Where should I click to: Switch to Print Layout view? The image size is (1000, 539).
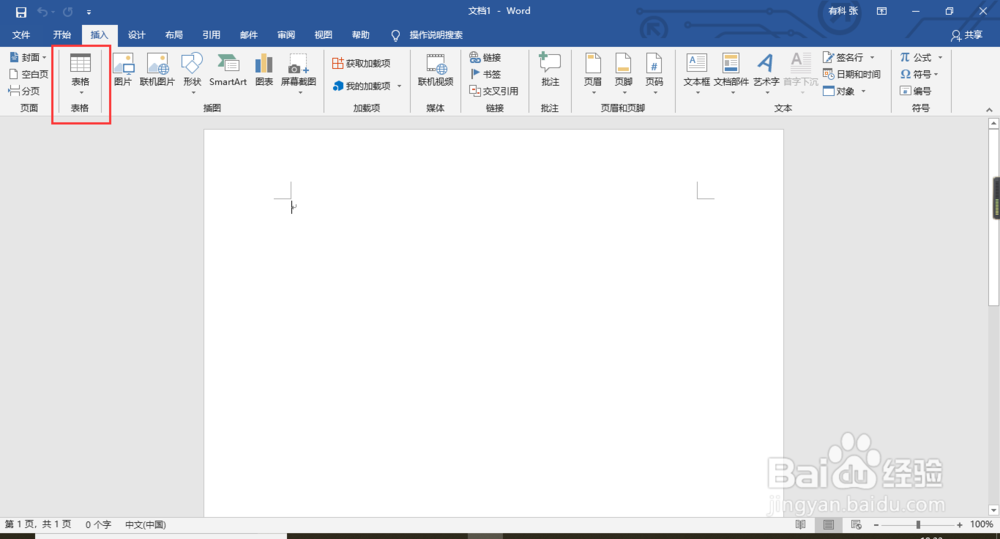(x=828, y=524)
